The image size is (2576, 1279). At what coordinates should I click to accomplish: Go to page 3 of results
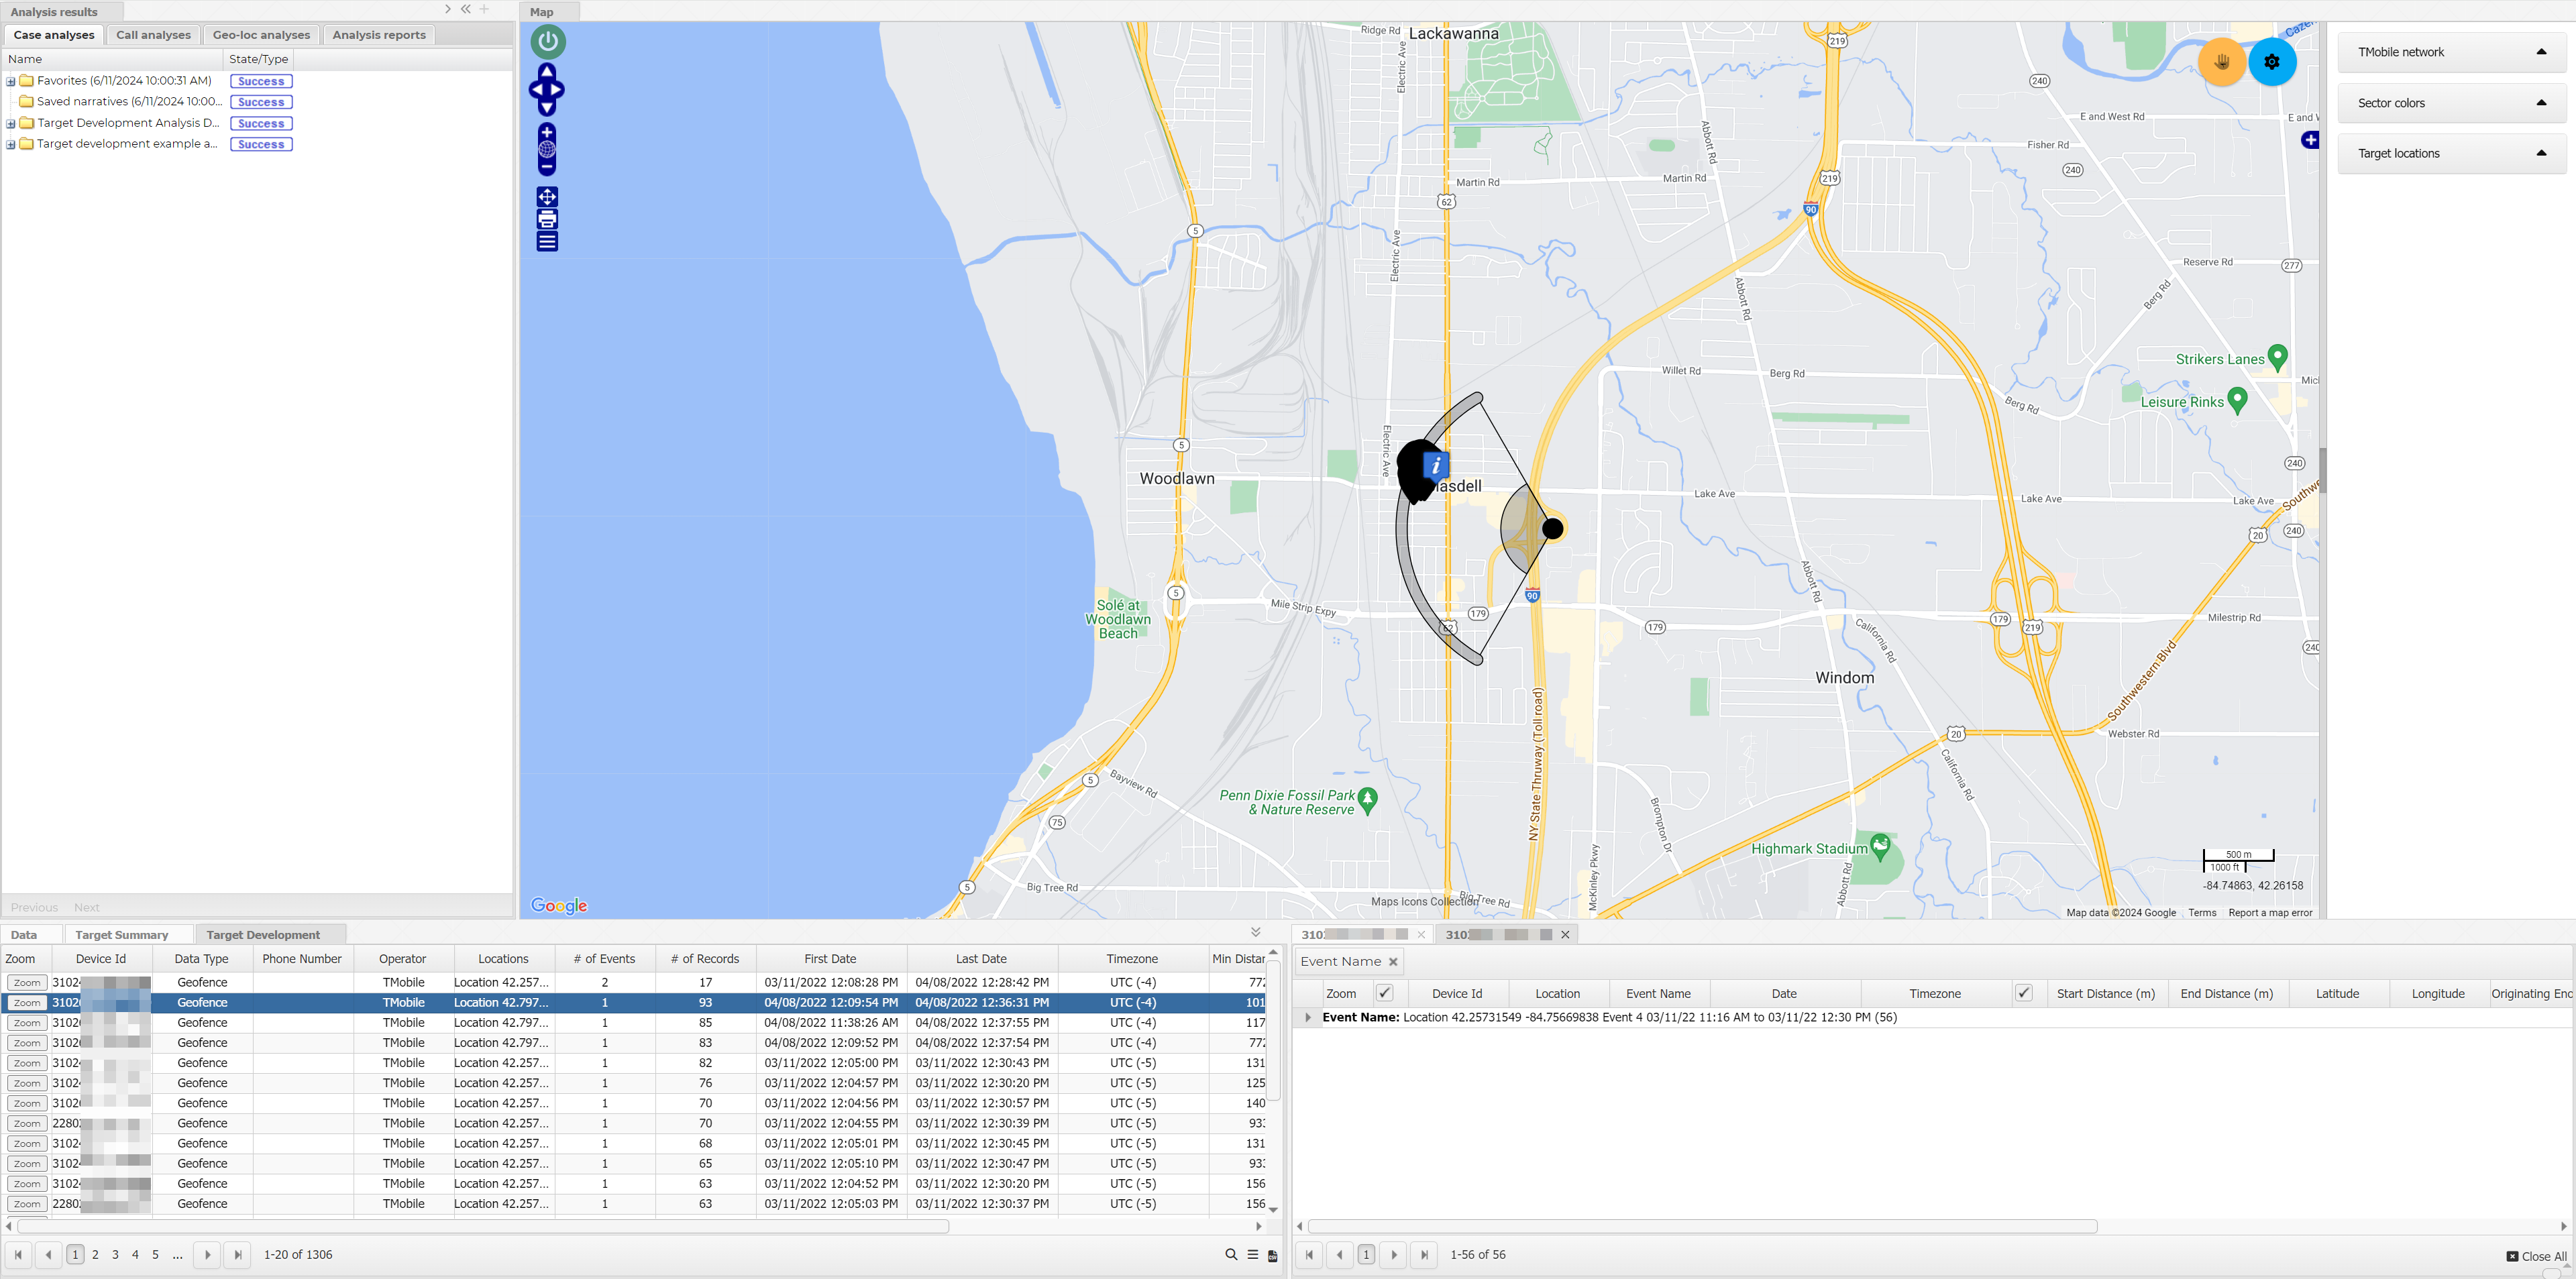click(x=115, y=1254)
